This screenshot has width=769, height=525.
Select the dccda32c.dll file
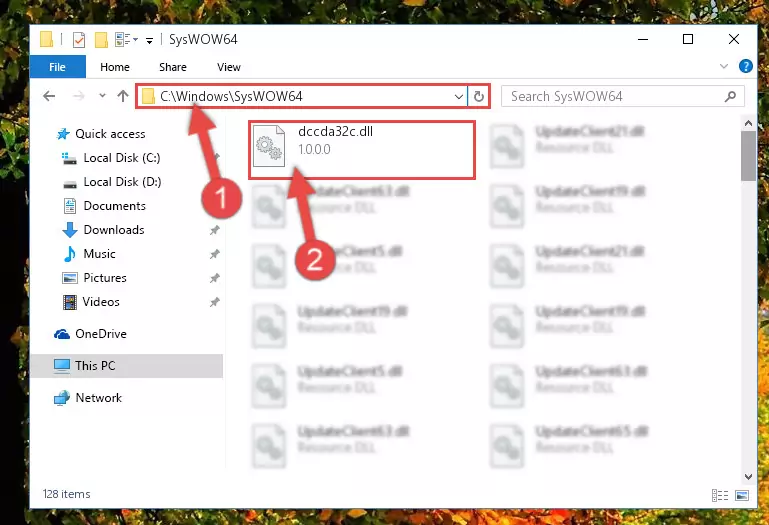click(x=362, y=150)
